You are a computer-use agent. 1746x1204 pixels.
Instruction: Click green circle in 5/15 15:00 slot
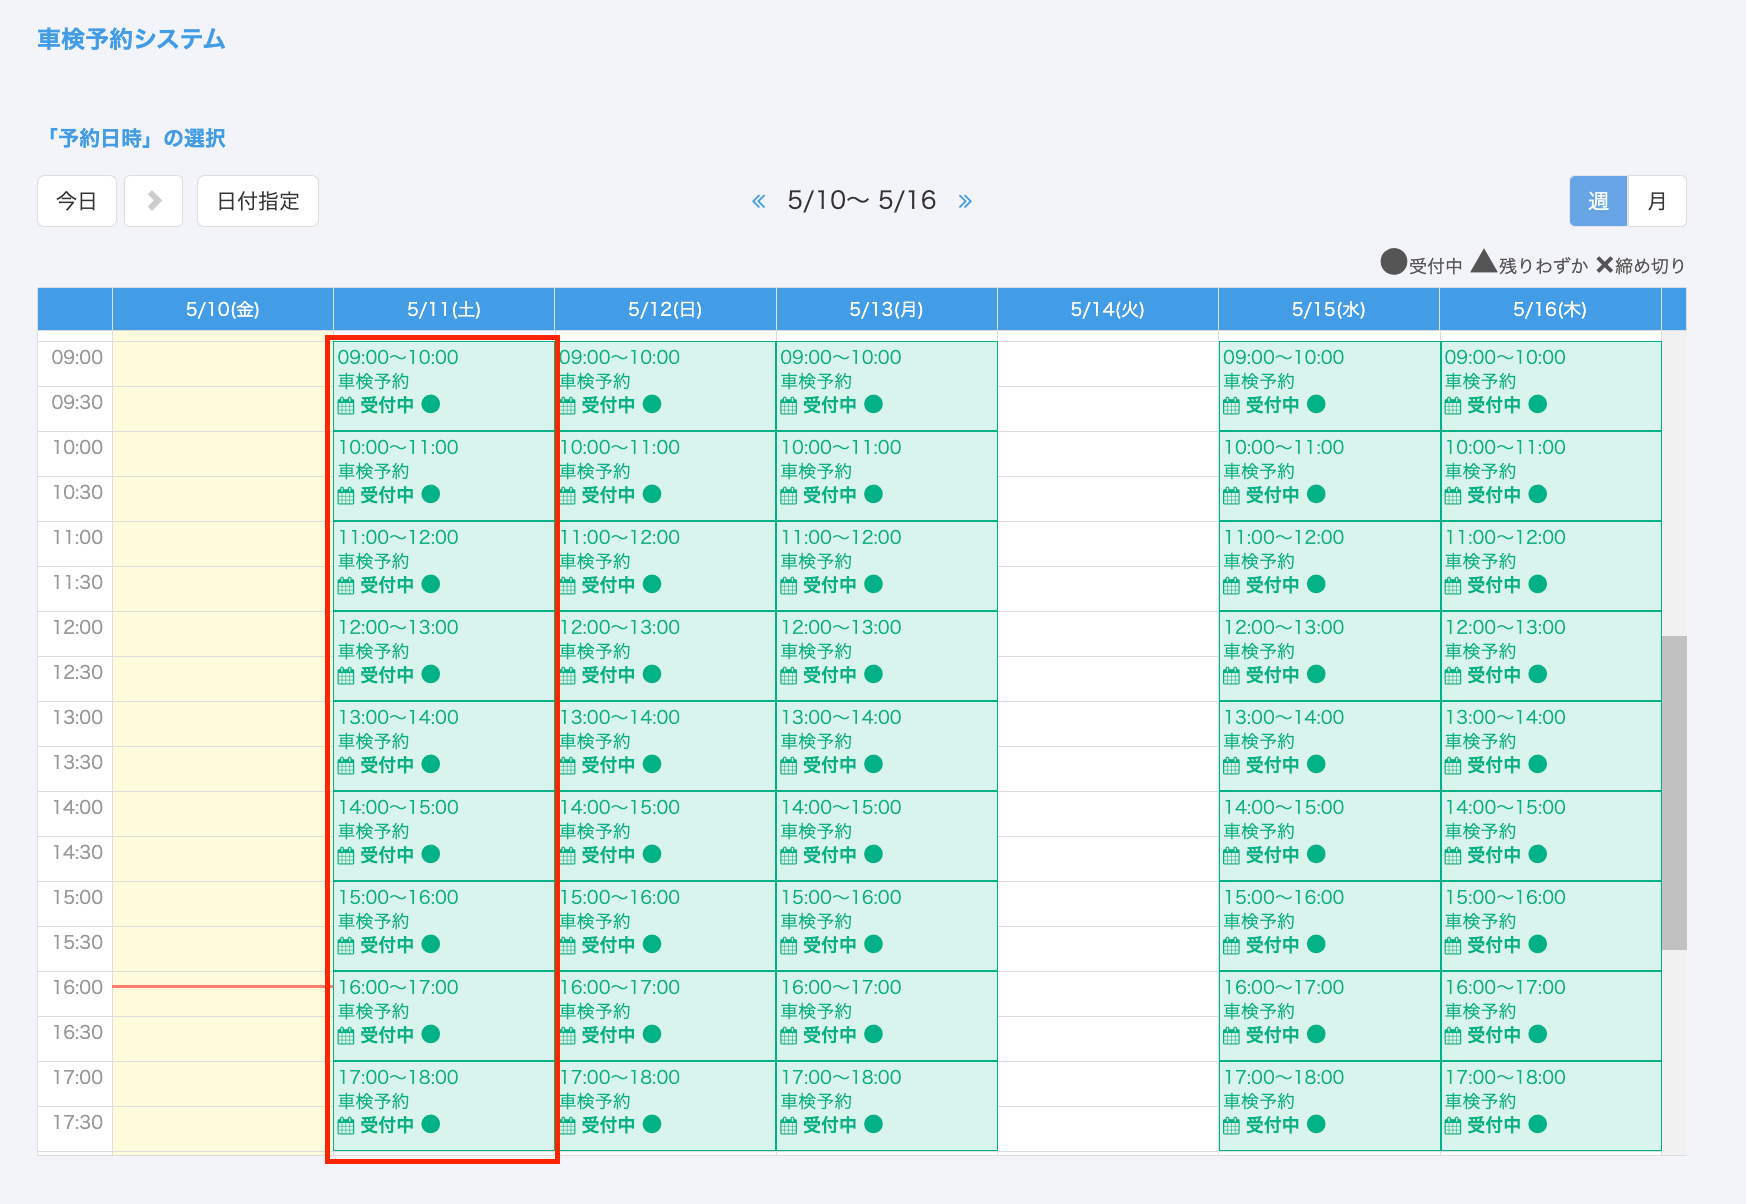click(x=1316, y=944)
